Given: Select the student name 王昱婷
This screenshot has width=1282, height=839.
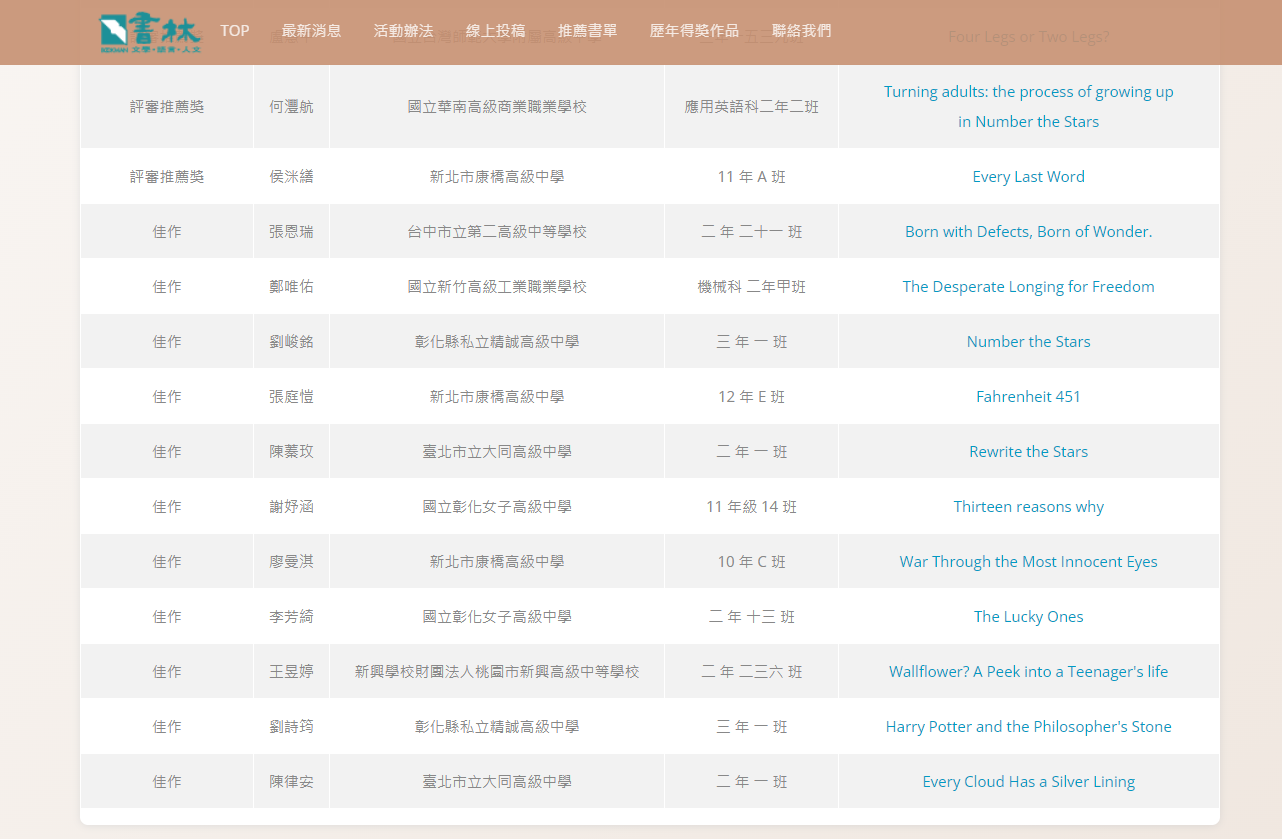Looking at the screenshot, I should pyautogui.click(x=291, y=672).
